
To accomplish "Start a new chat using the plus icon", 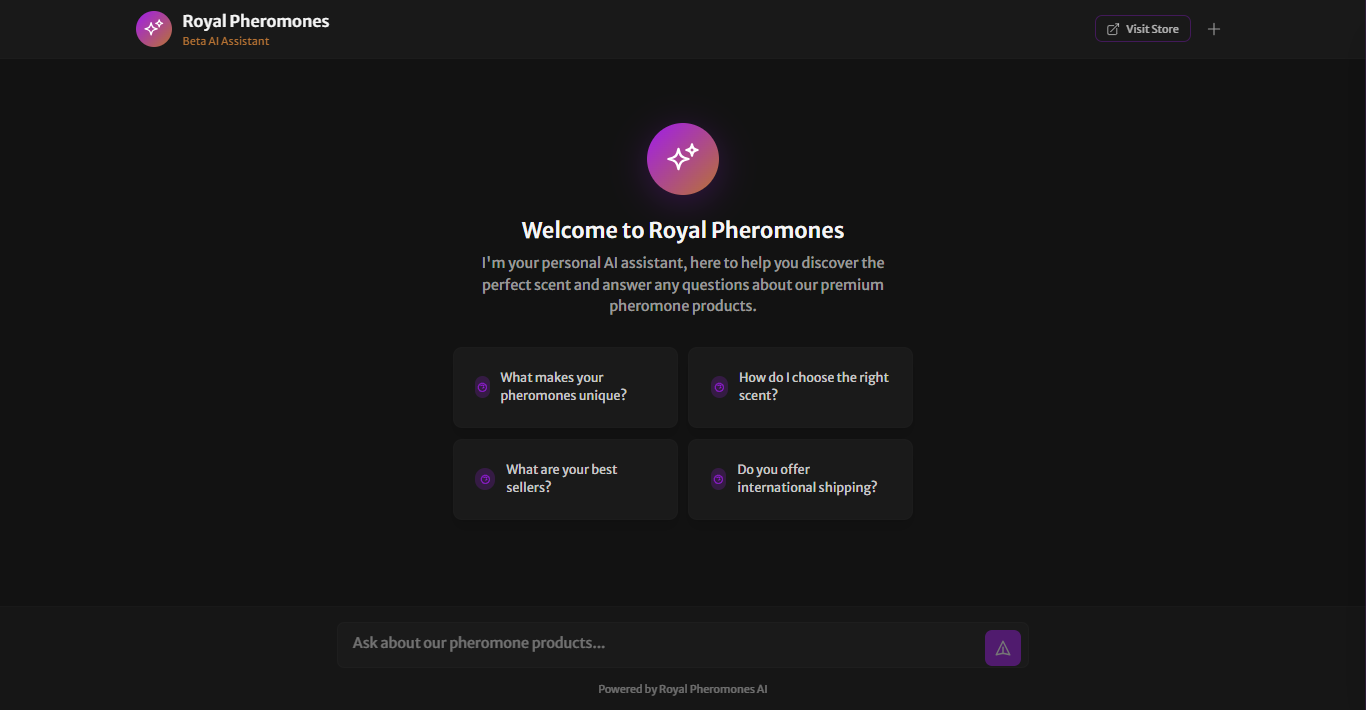I will [1214, 28].
